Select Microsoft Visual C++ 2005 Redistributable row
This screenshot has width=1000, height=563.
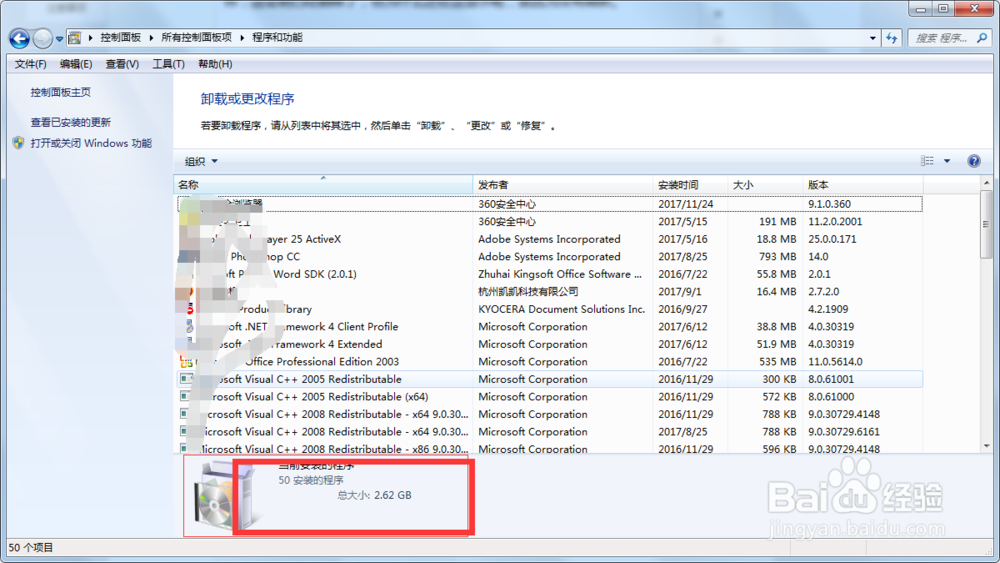point(549,379)
